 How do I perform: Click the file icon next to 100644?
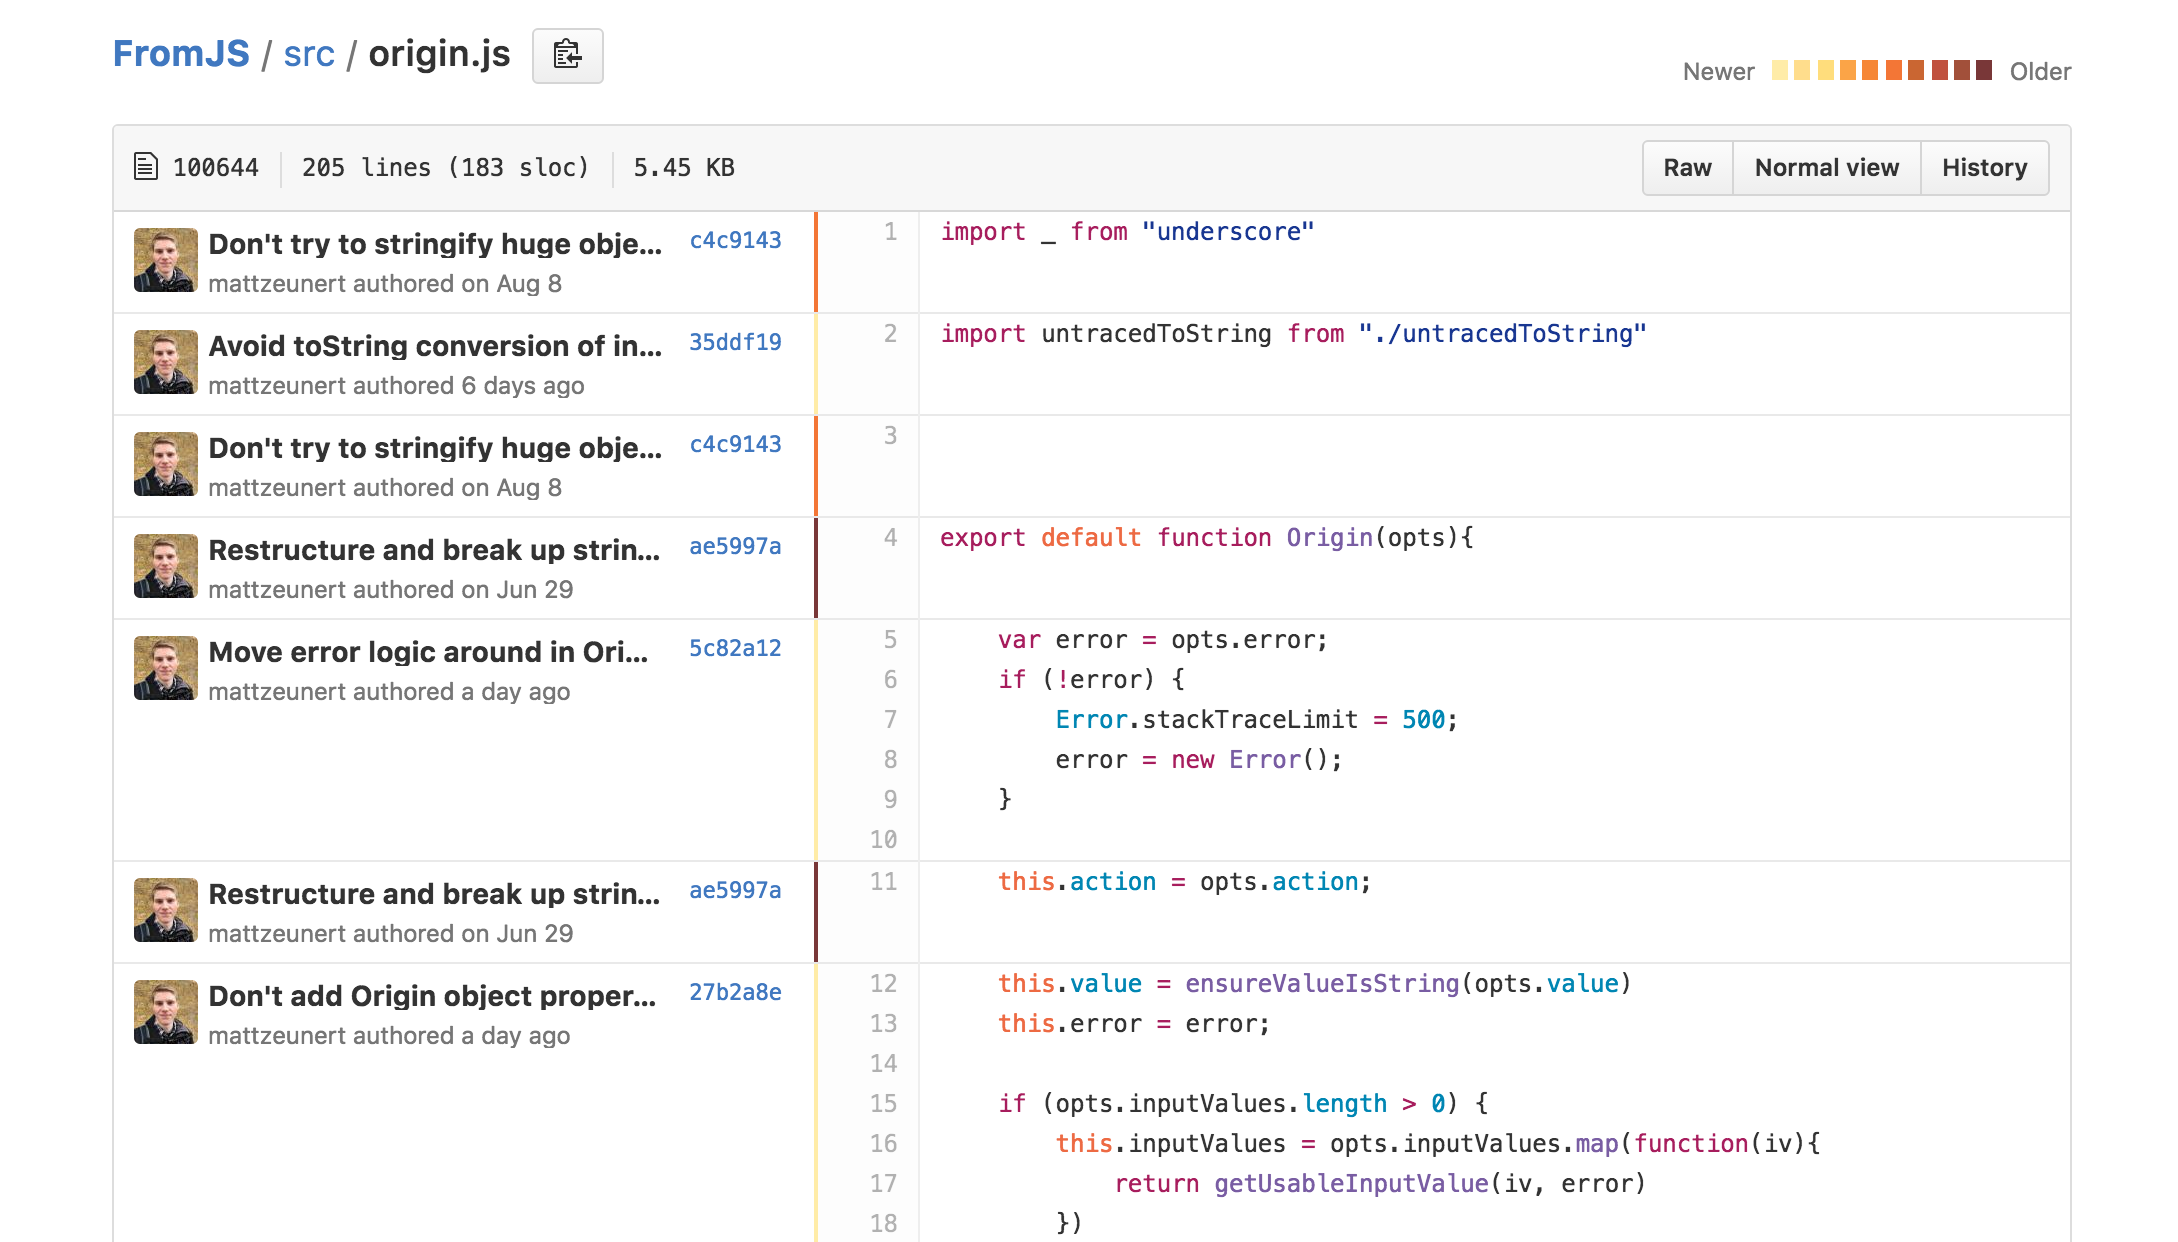point(148,166)
